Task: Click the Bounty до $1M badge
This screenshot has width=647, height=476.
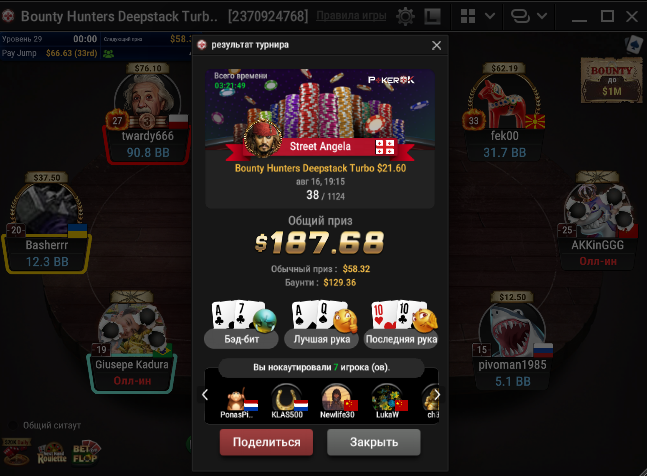Action: coord(612,80)
